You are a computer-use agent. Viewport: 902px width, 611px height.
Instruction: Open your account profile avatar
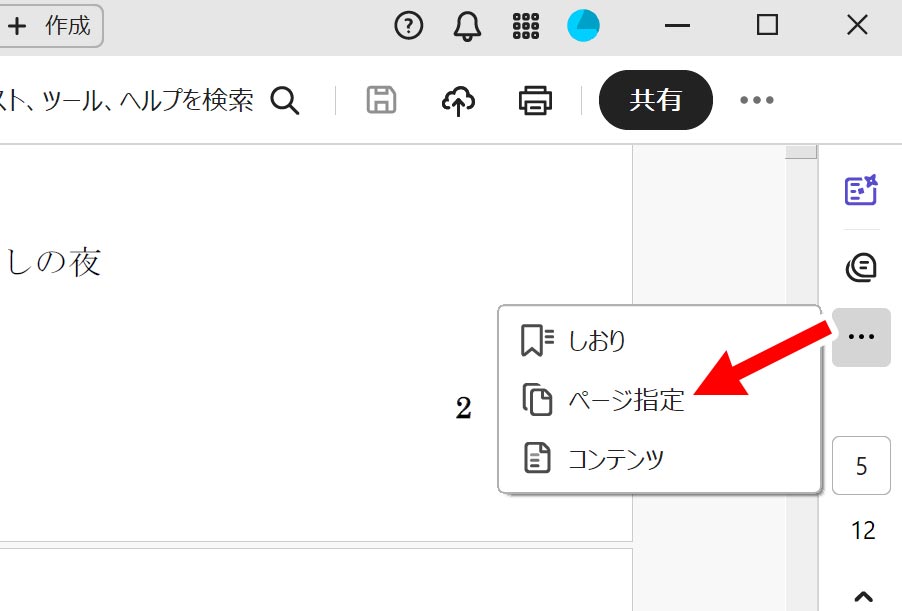click(584, 25)
